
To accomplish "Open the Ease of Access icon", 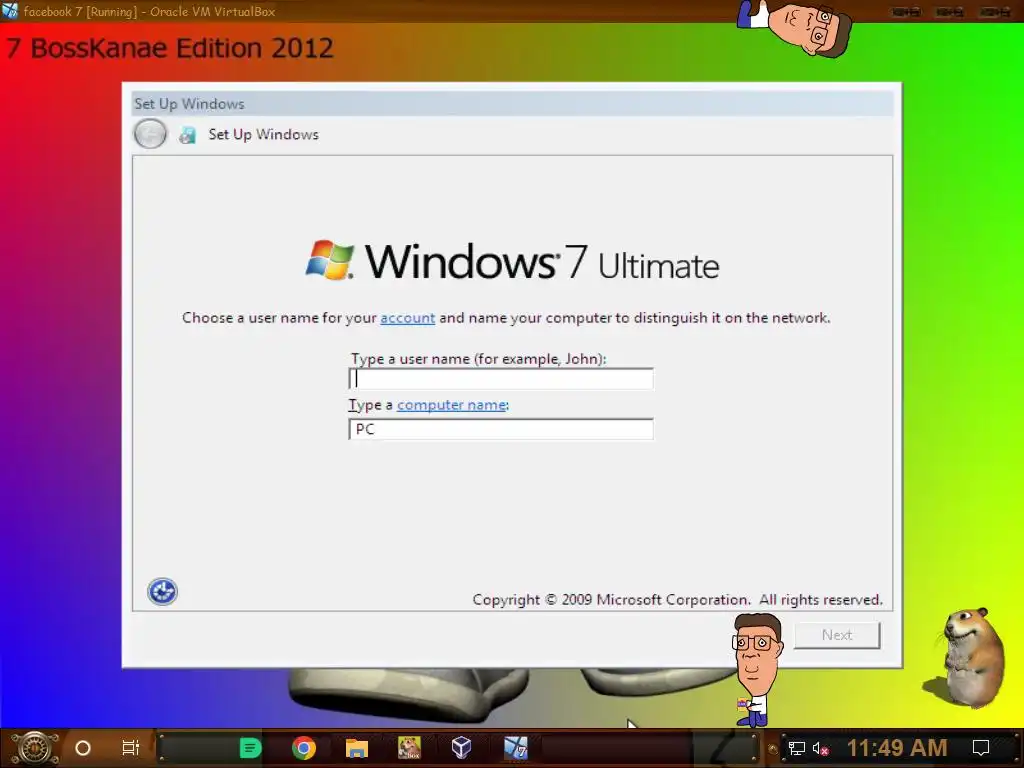I will click(x=162, y=592).
